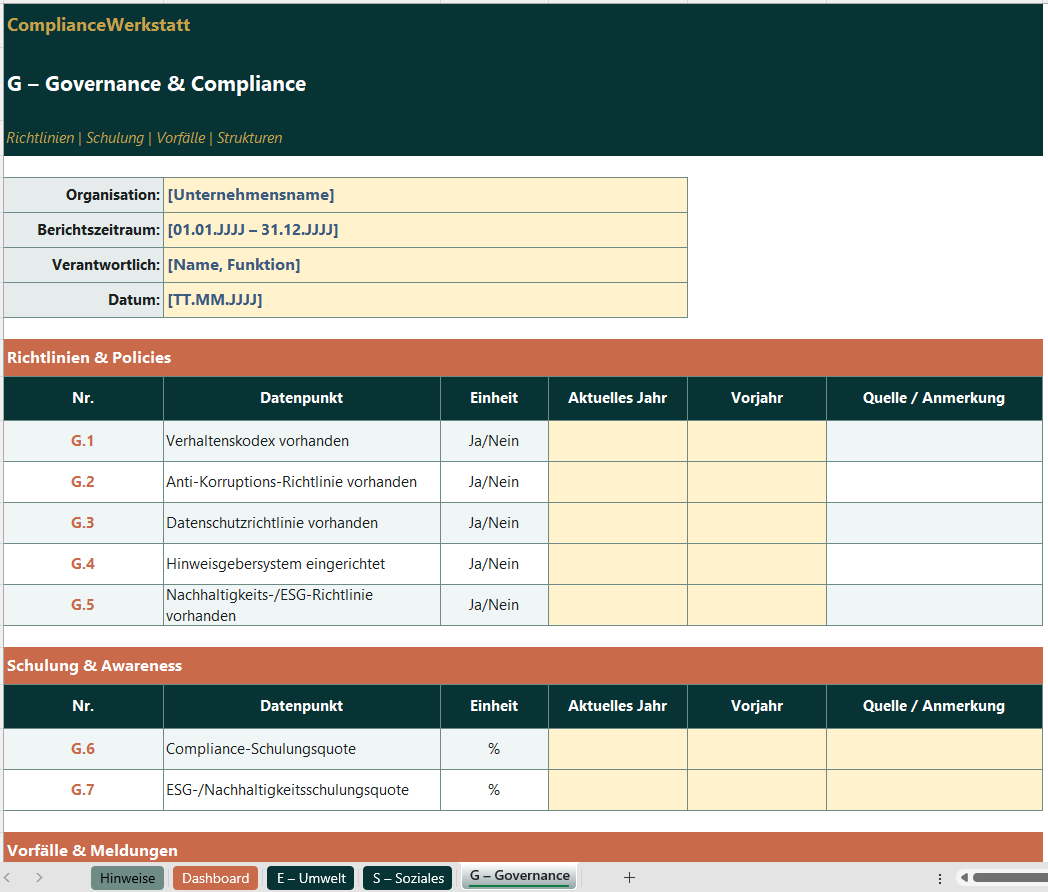Click the Verantwortlich name and function field
Image resolution: width=1048 pixels, height=892 pixels.
[x=425, y=265]
